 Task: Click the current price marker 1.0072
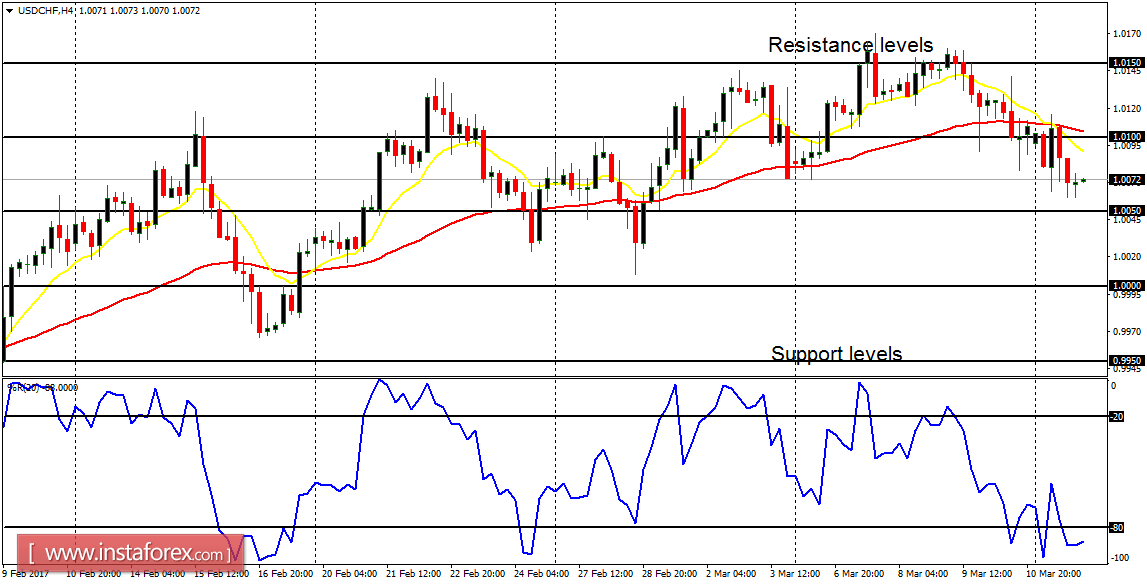pyautogui.click(x=1120, y=180)
